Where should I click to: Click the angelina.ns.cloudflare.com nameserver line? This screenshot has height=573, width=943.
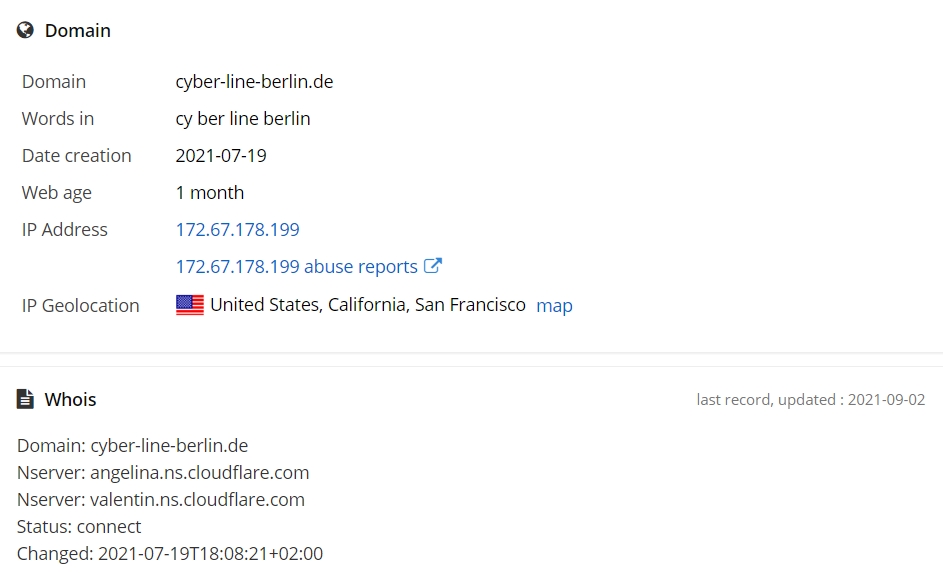[x=163, y=473]
